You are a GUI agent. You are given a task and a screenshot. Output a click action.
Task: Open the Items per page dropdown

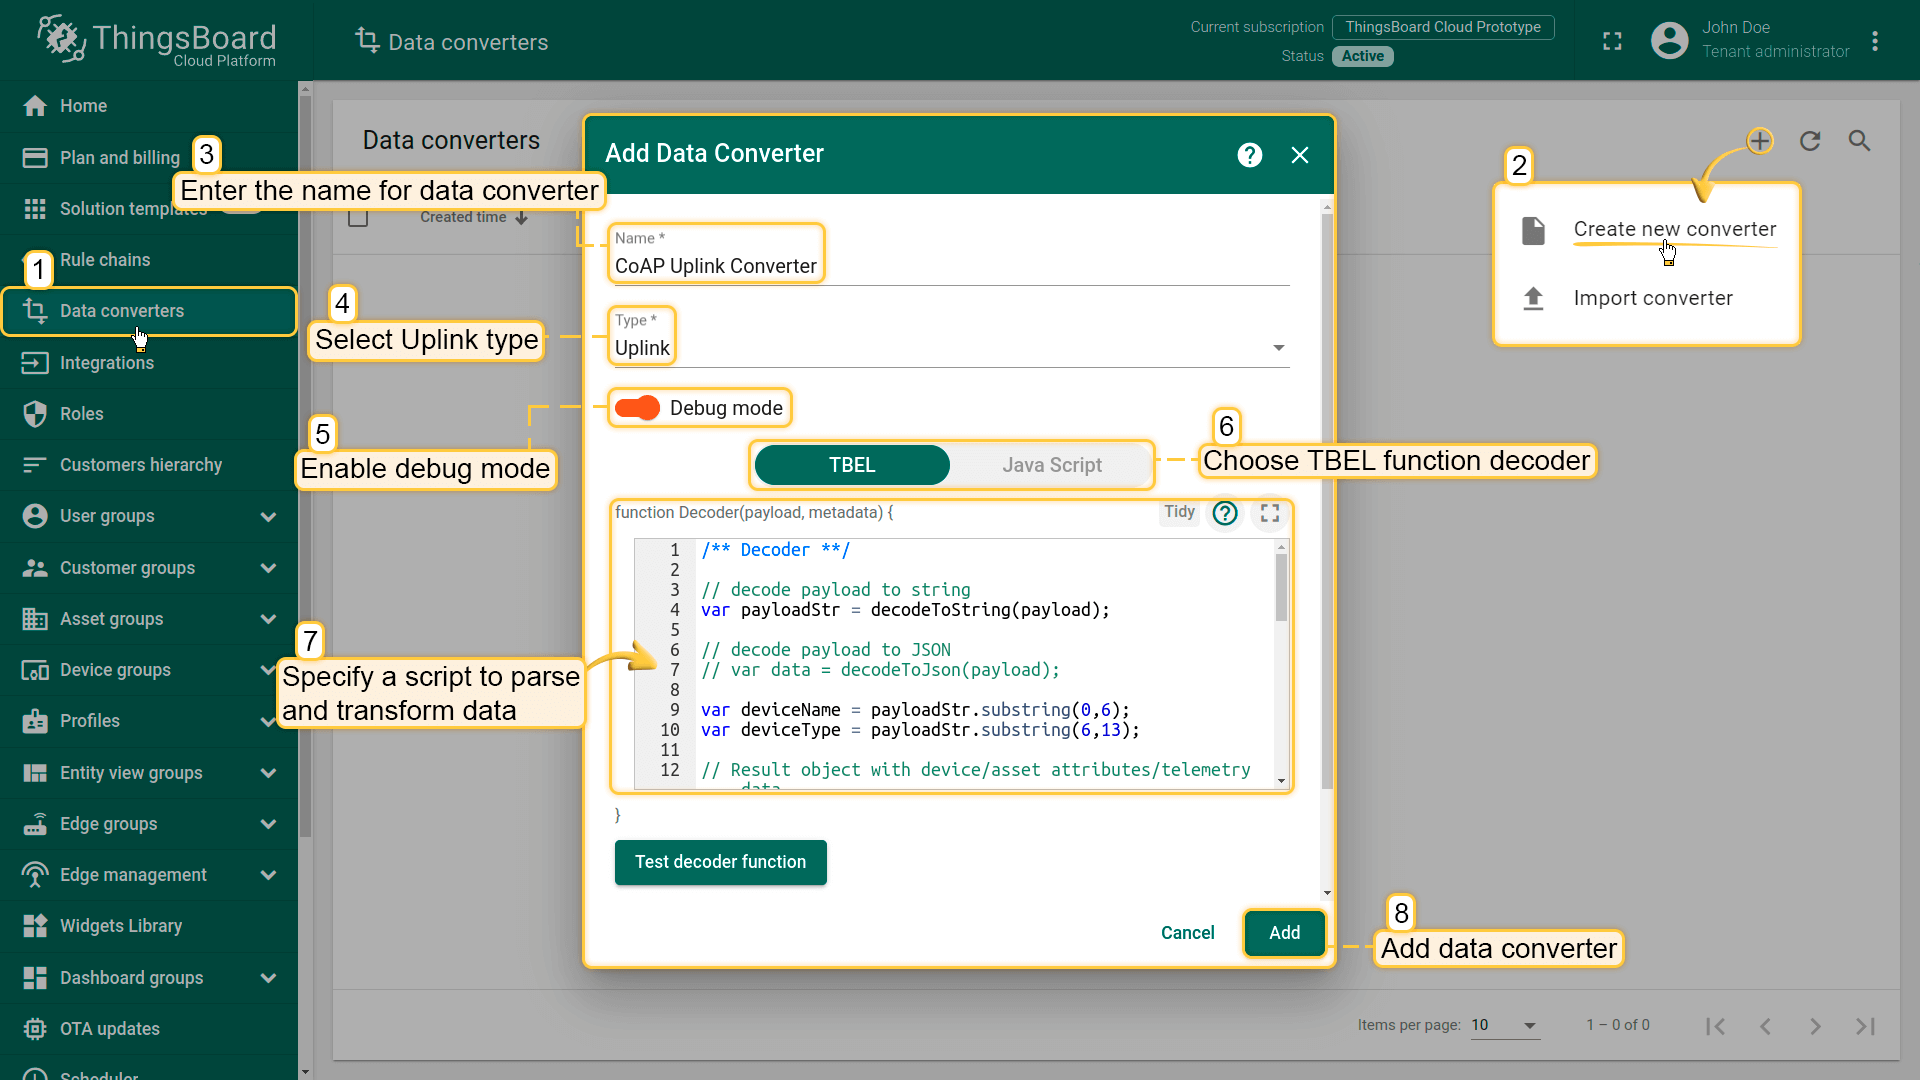tap(1504, 1025)
